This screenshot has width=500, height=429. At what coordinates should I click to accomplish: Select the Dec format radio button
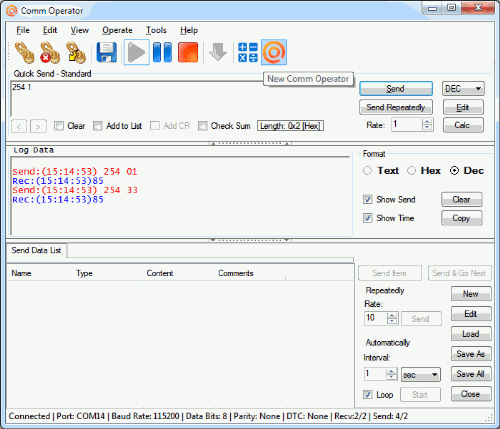click(454, 171)
